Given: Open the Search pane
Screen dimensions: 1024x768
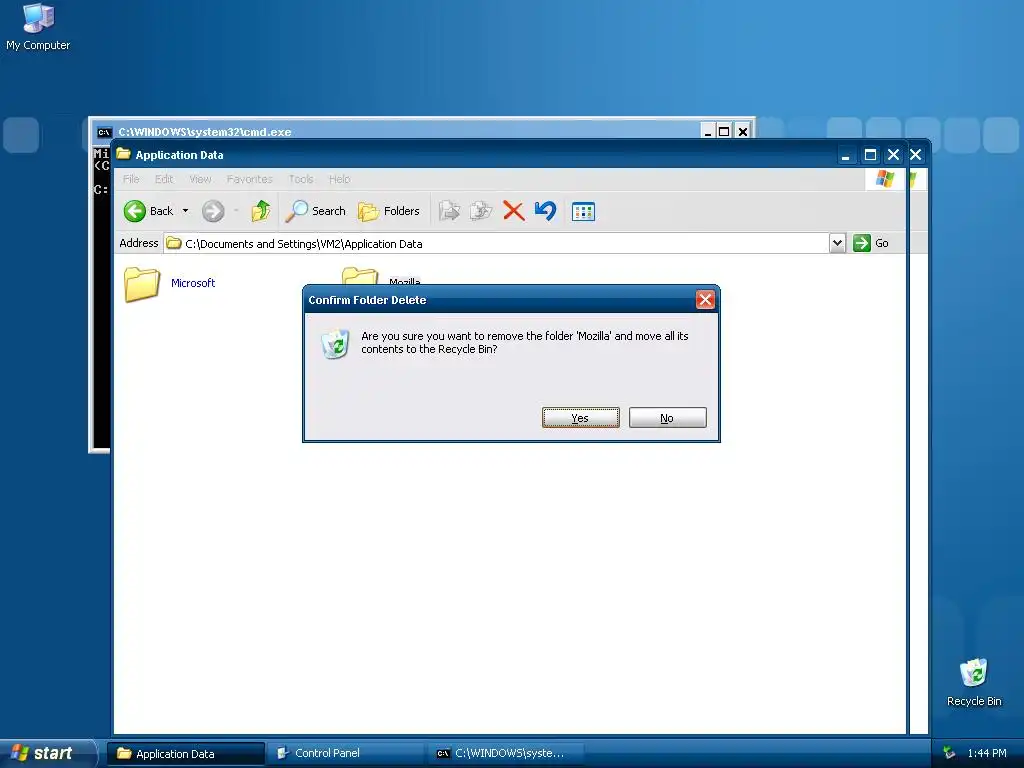Looking at the screenshot, I should [x=315, y=211].
